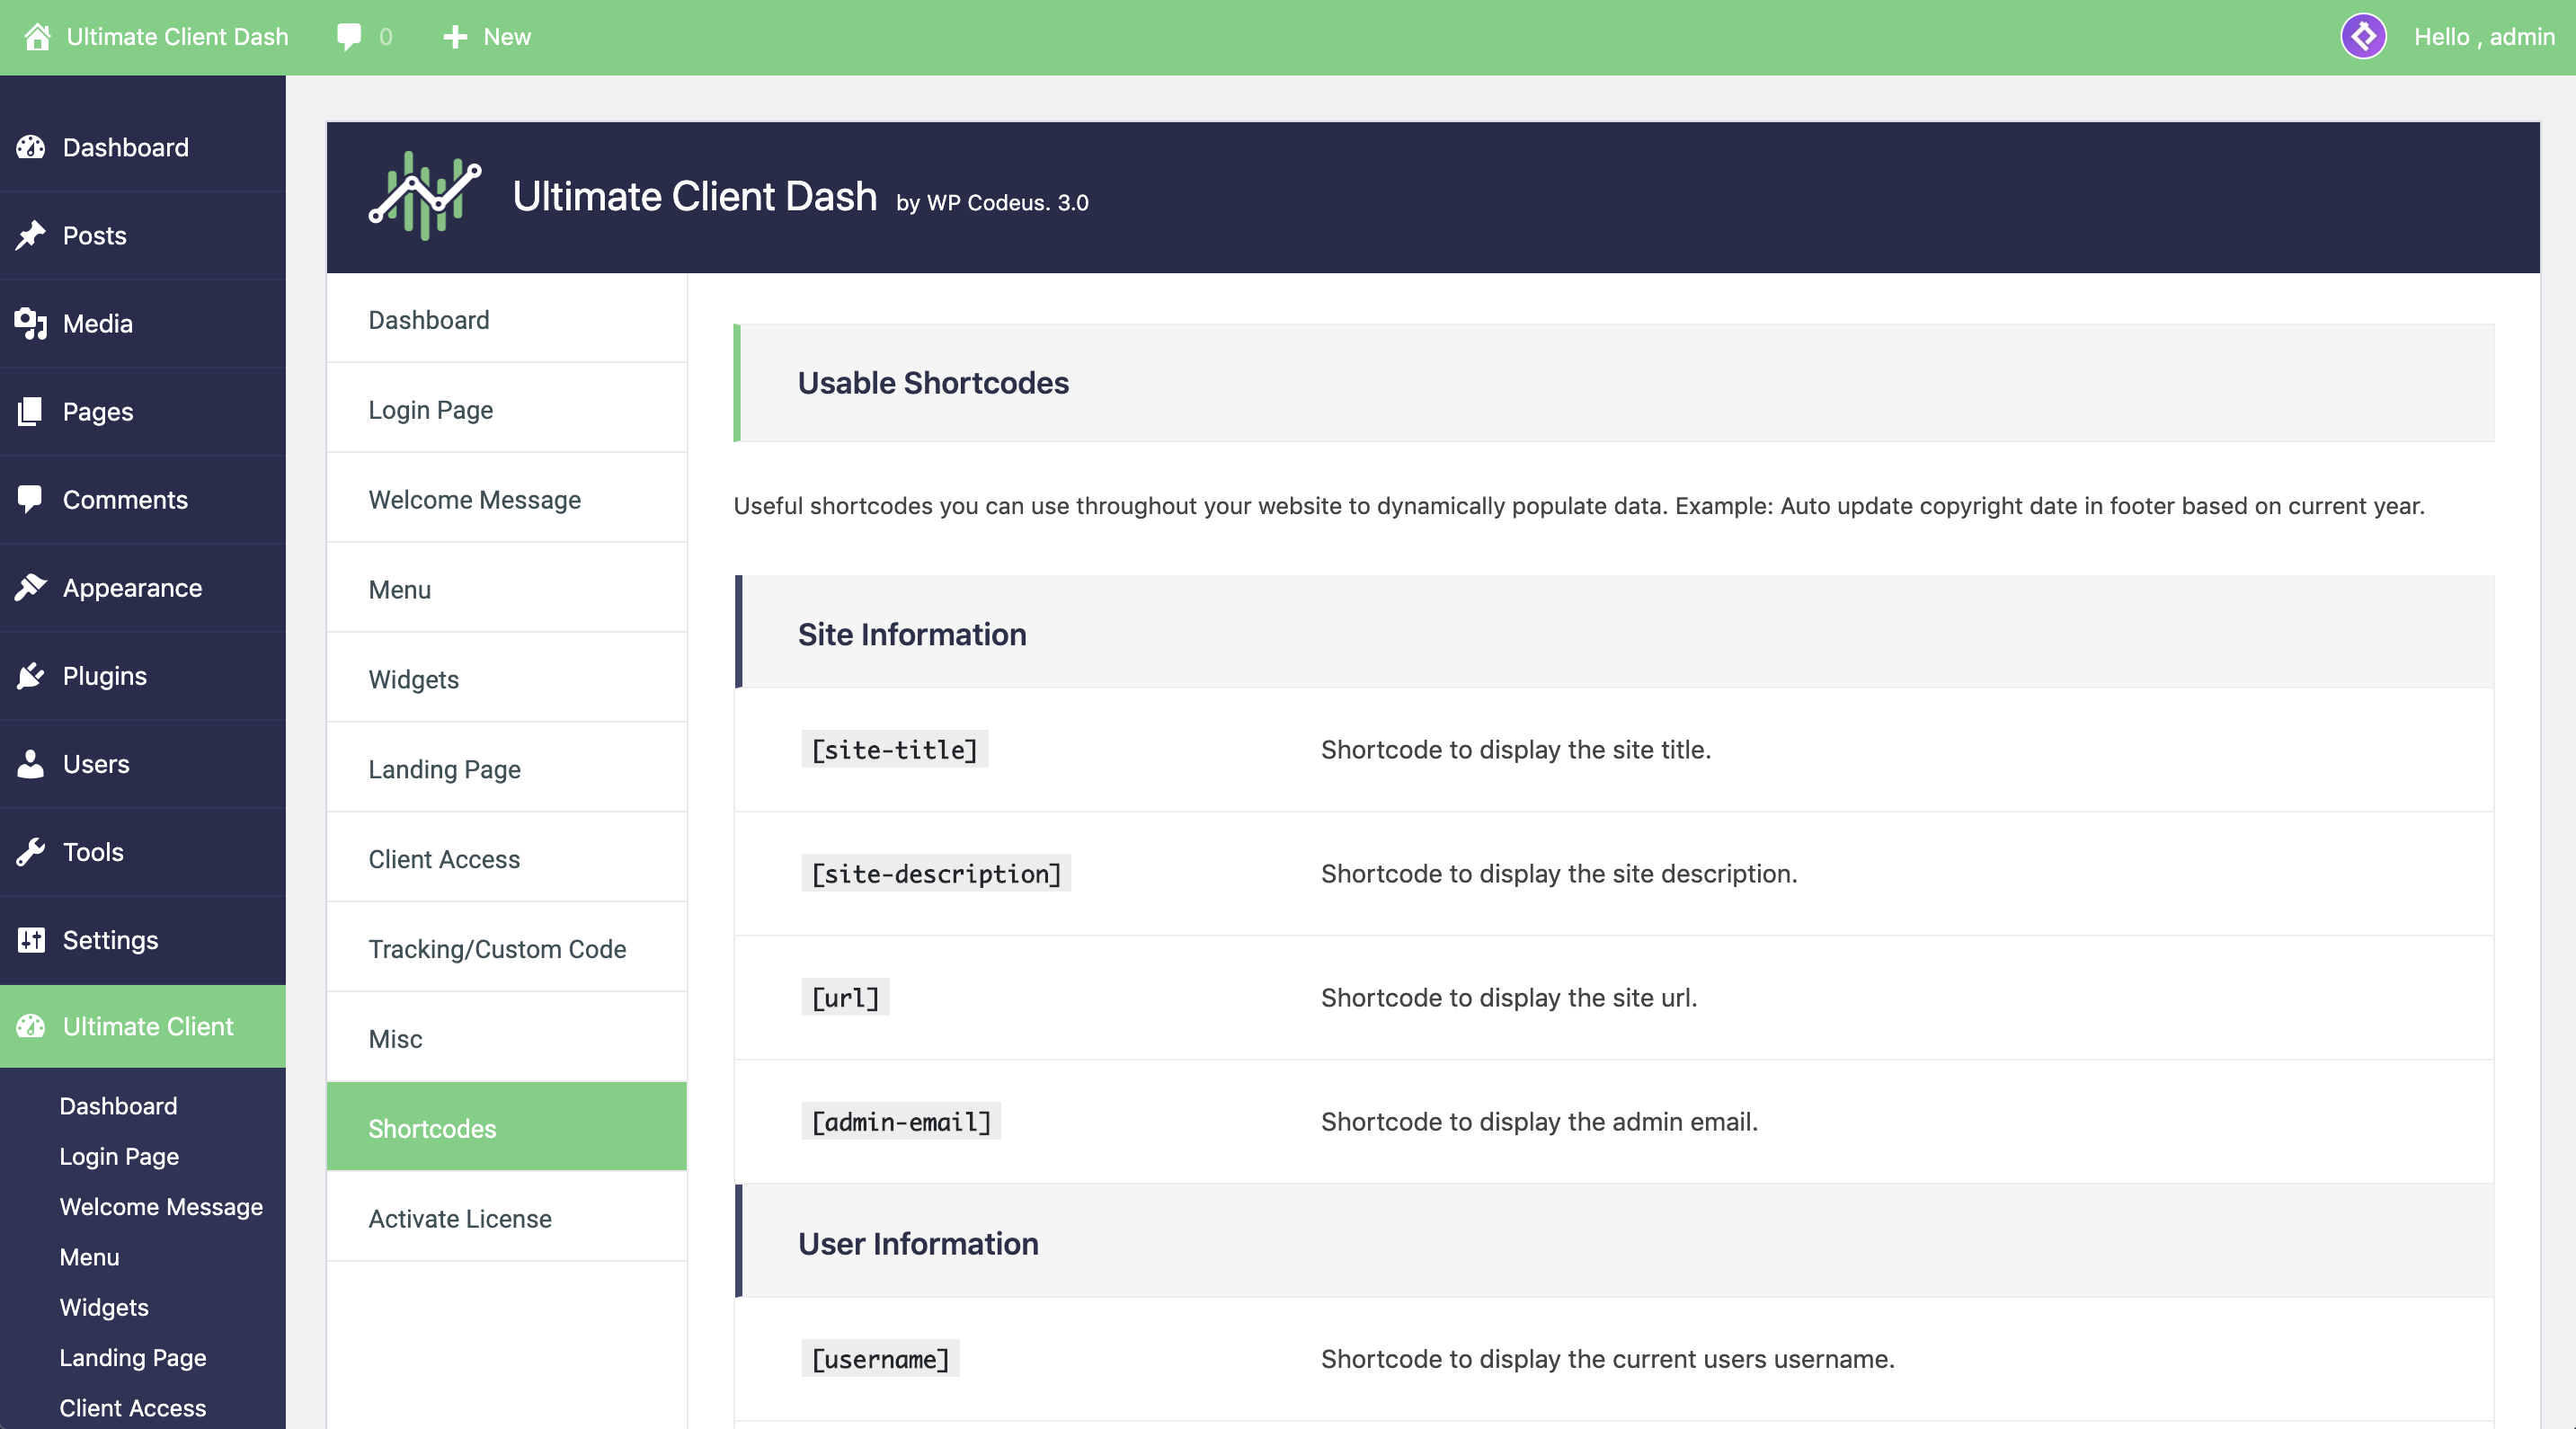Click the Media icon in sidebar
Screen dimensions: 2576x1429
tap(31, 323)
